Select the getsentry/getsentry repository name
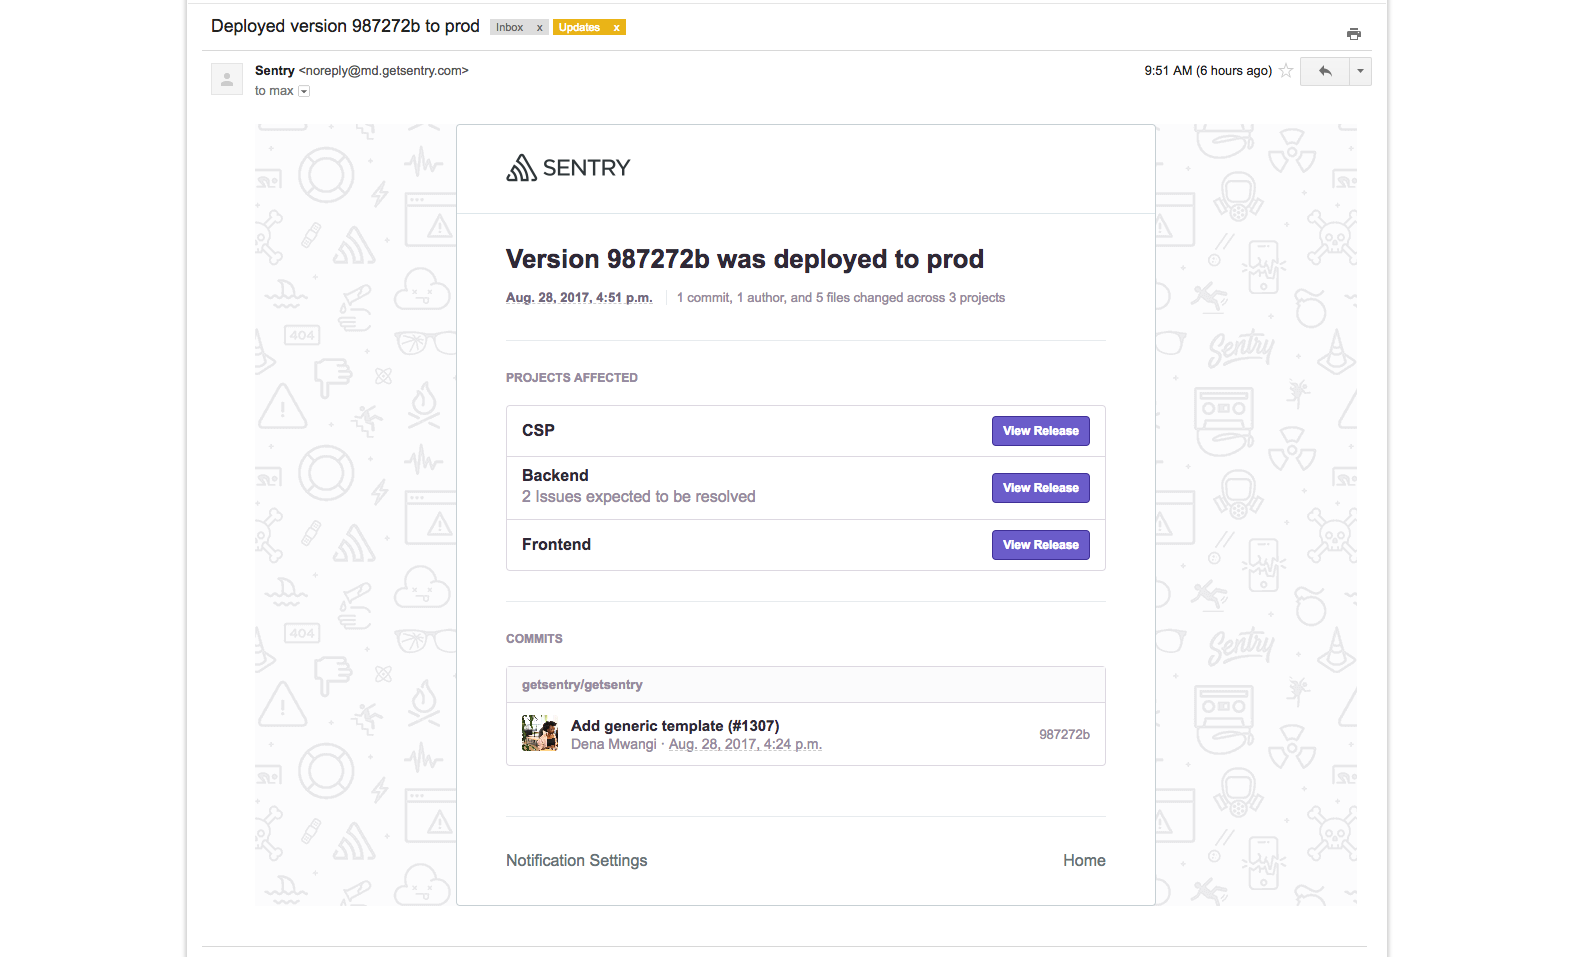 click(x=582, y=685)
